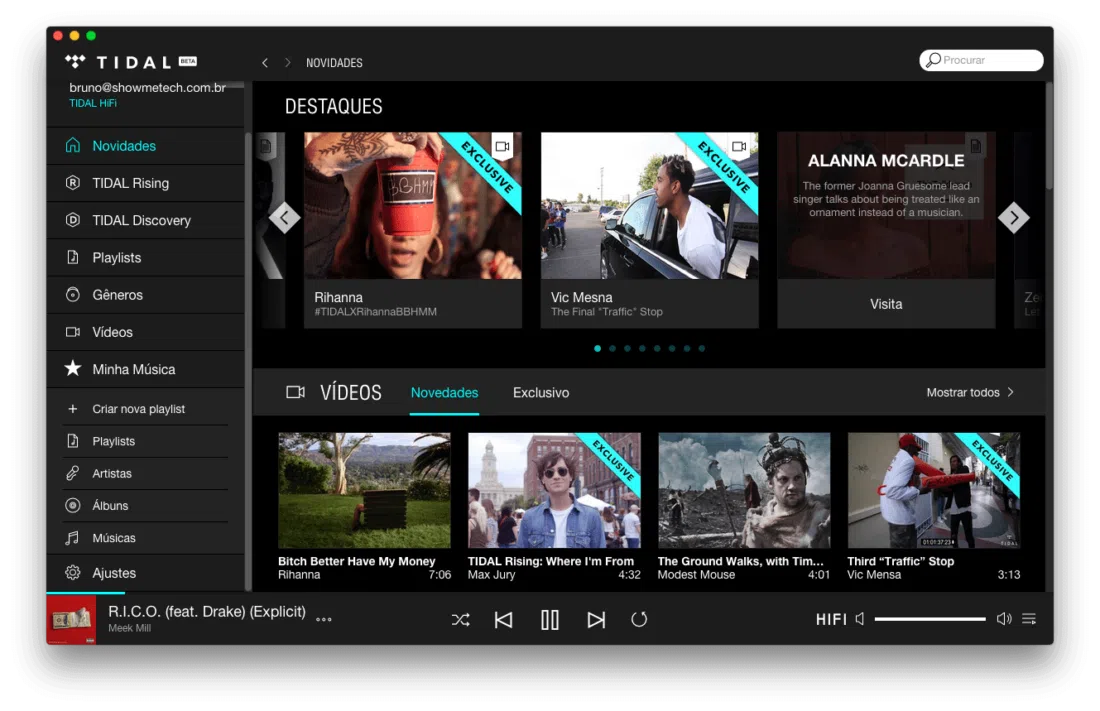1100x711 pixels.
Task: Click the Minha Música star icon
Action: point(73,368)
